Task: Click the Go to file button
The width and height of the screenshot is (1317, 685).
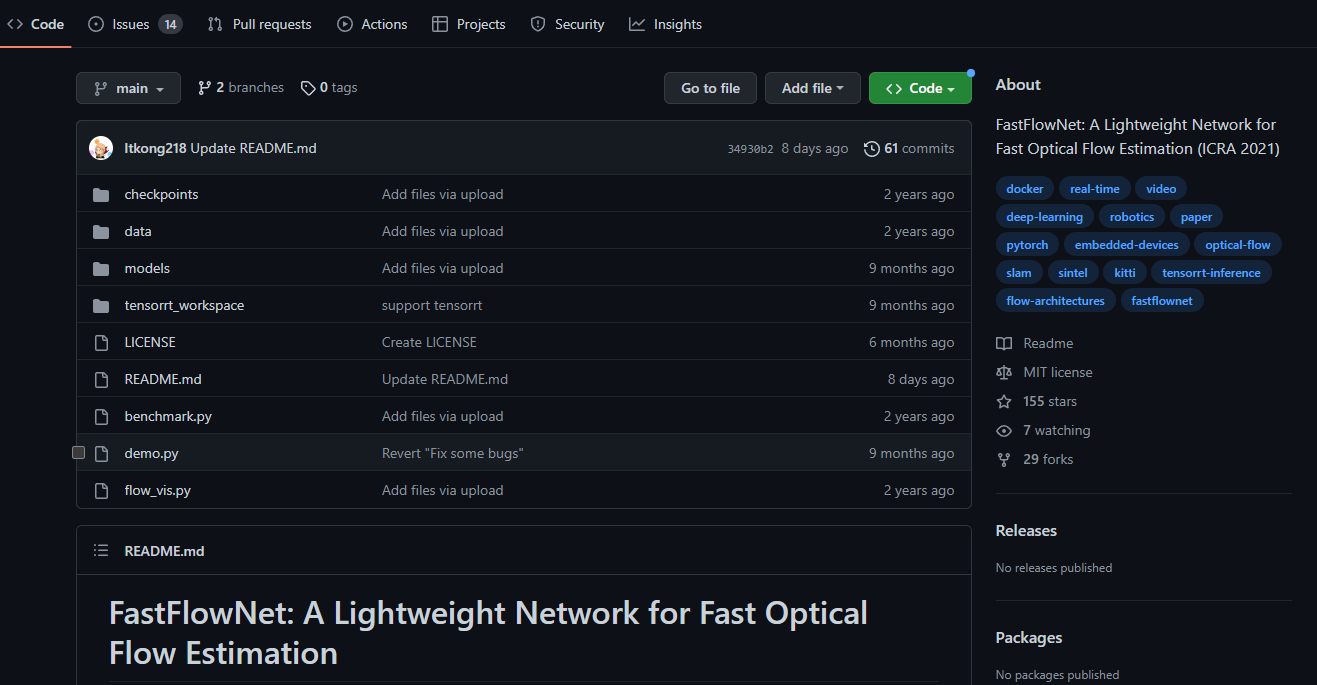Action: pyautogui.click(x=710, y=88)
